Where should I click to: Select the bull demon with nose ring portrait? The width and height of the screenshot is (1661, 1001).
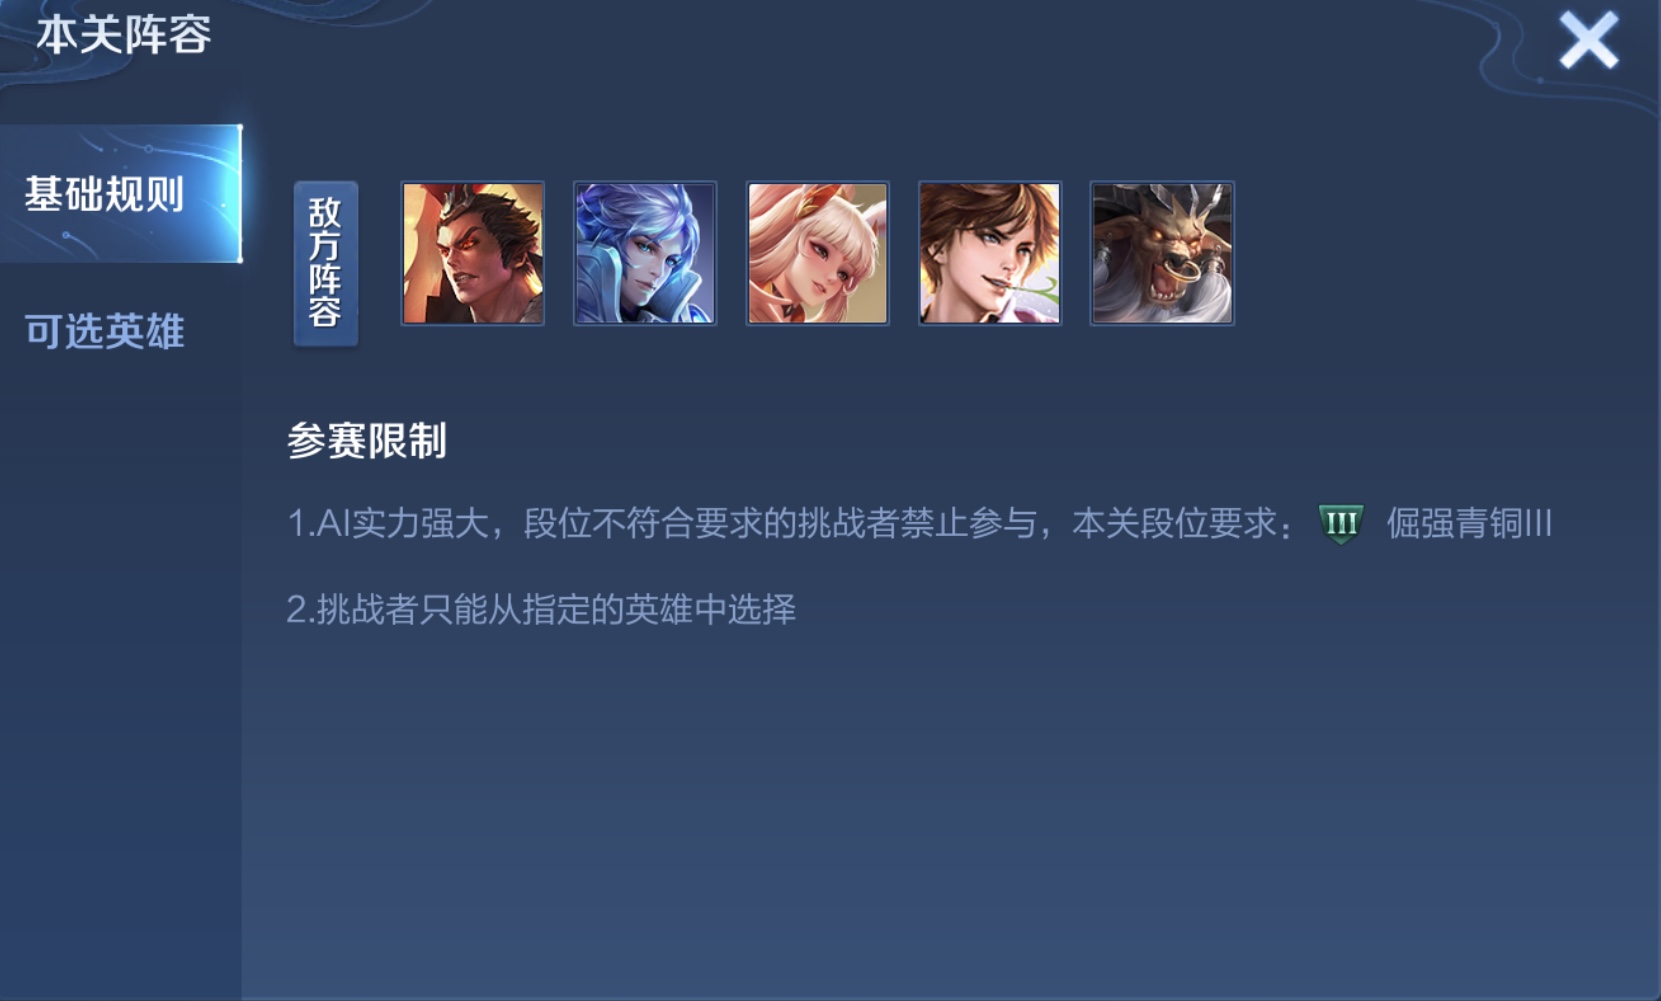[1162, 253]
